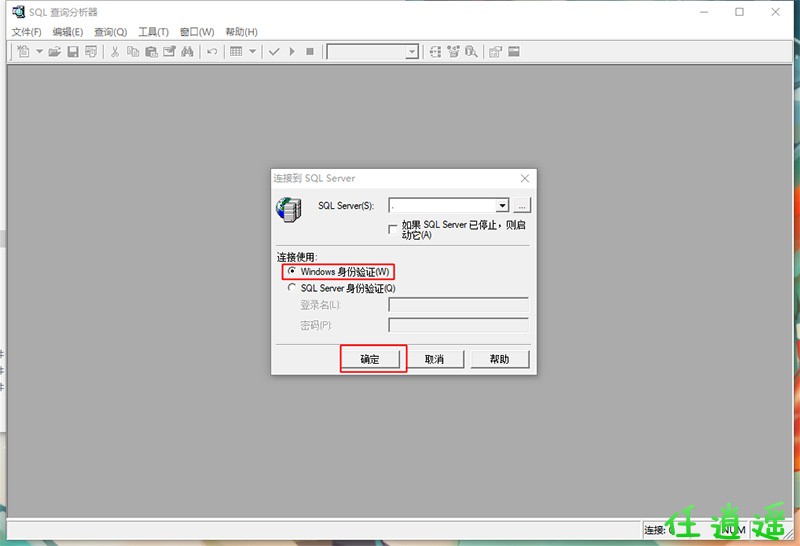This screenshot has width=800, height=546.
Task: Open the 文件(F) menu
Action: tap(27, 32)
